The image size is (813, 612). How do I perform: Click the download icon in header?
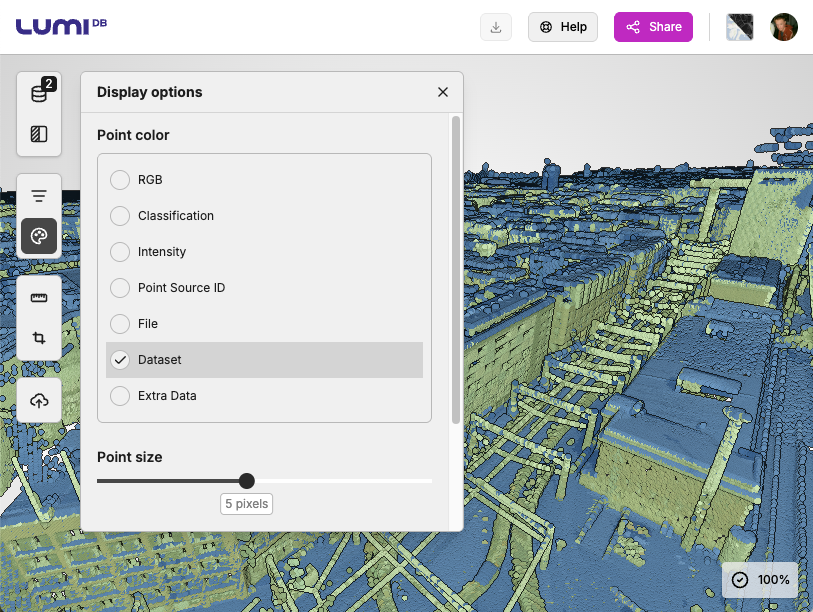pos(496,27)
